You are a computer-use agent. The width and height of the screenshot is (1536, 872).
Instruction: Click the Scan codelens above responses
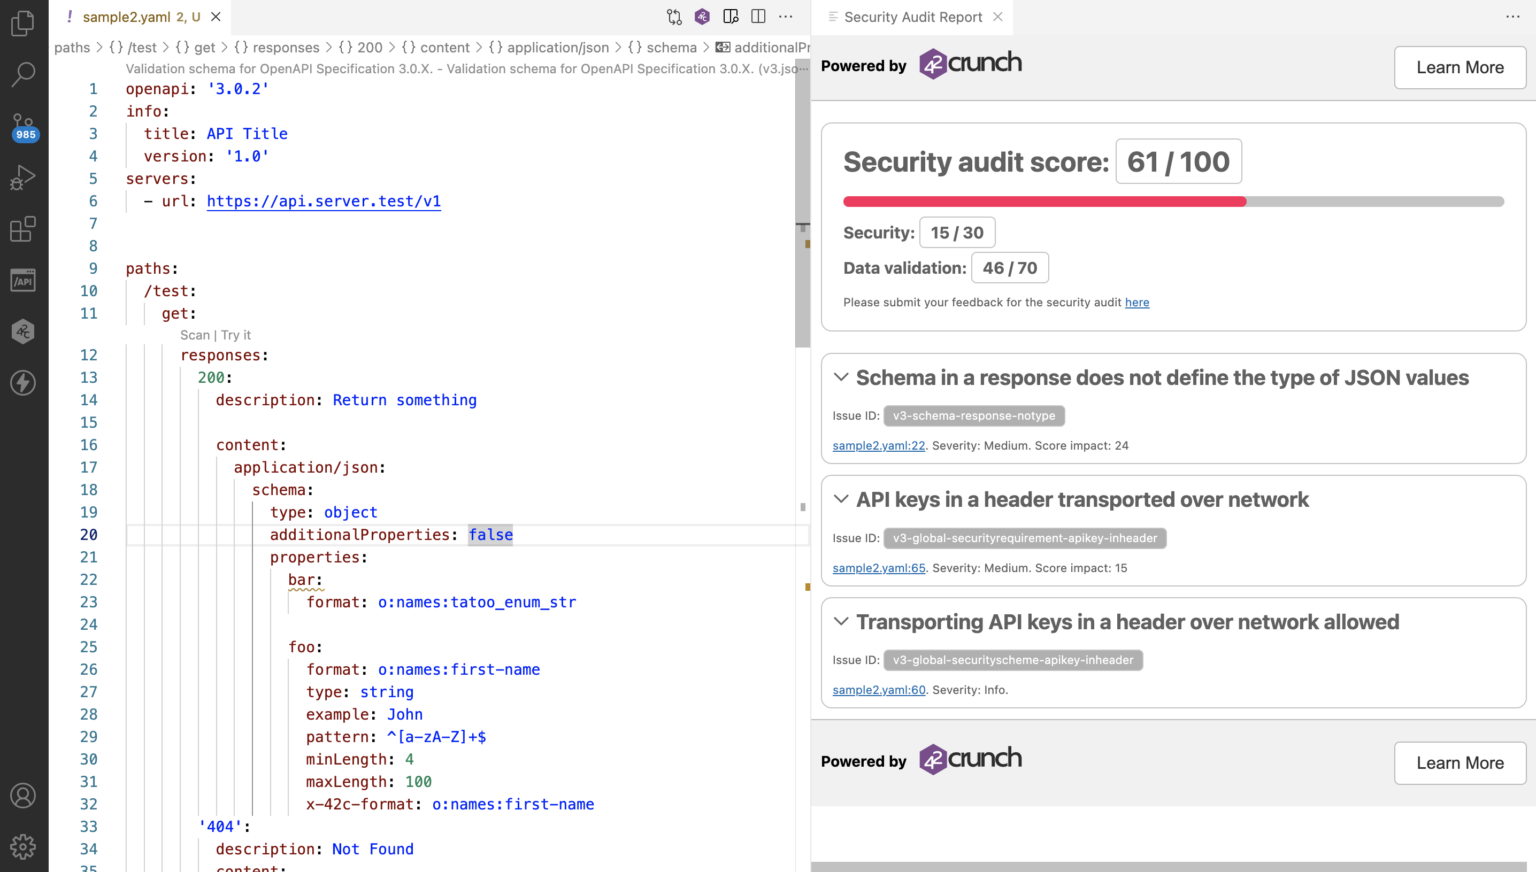point(195,334)
